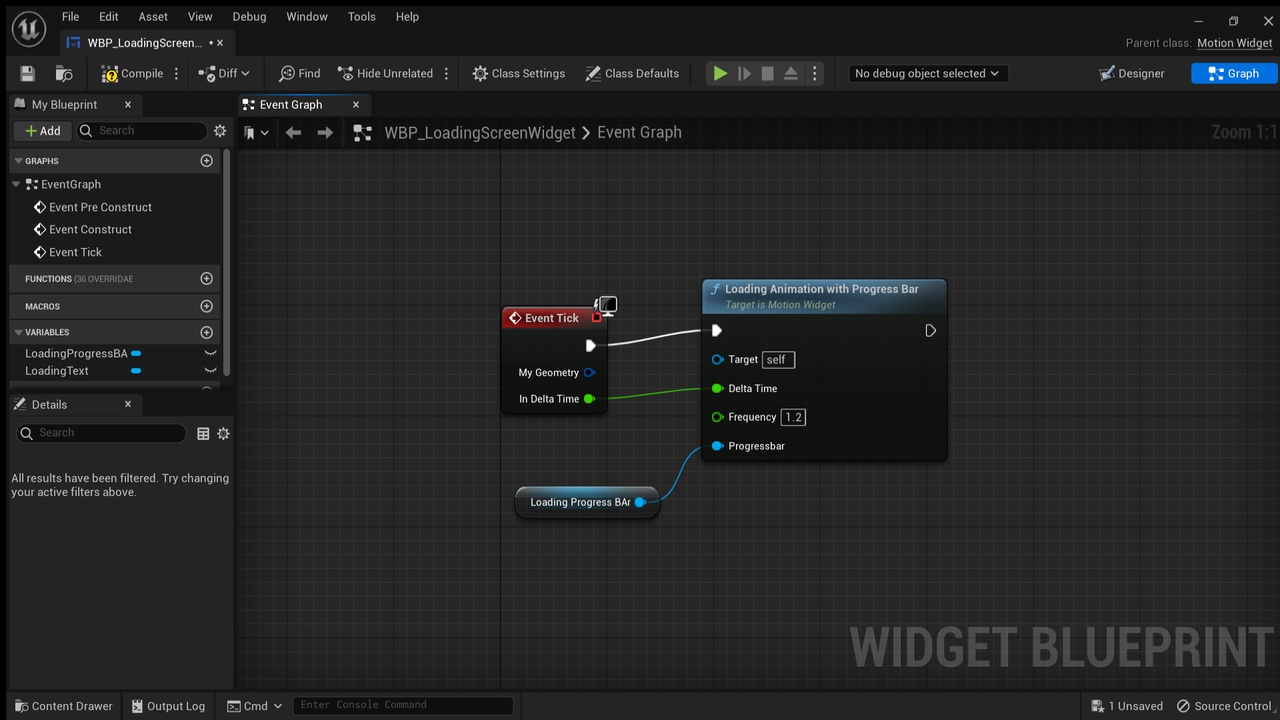Select the LoadingText variable
Screen dimensions: 1280x720
click(x=57, y=370)
